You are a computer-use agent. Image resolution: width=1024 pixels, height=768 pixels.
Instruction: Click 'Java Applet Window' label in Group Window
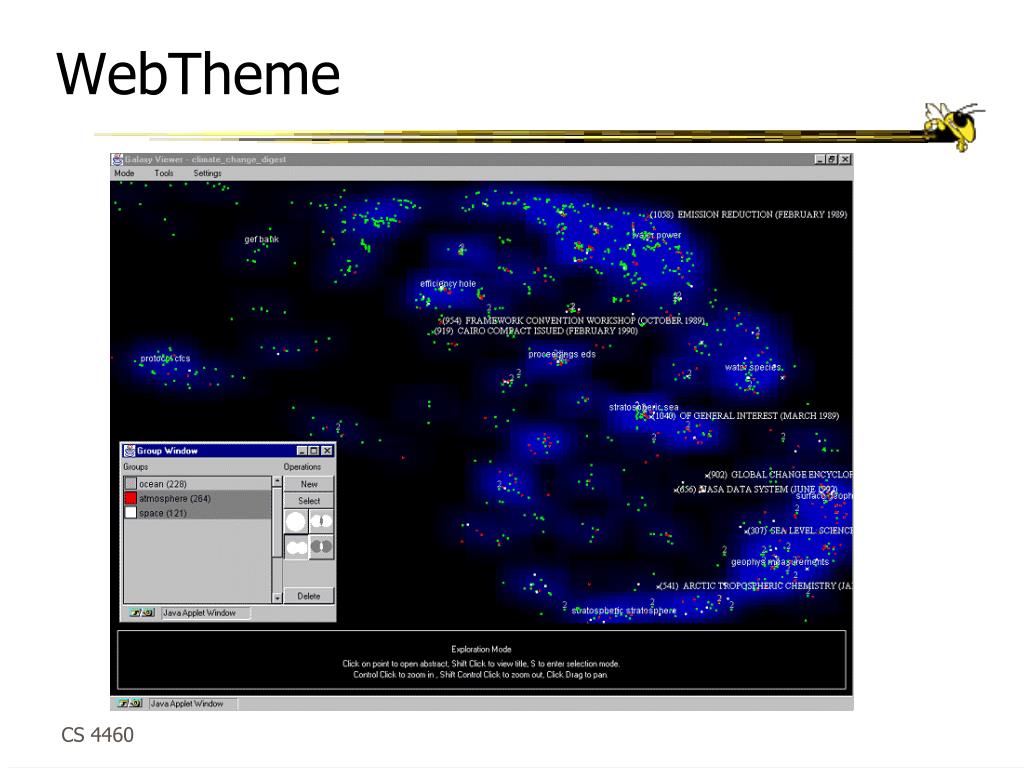tap(199, 613)
